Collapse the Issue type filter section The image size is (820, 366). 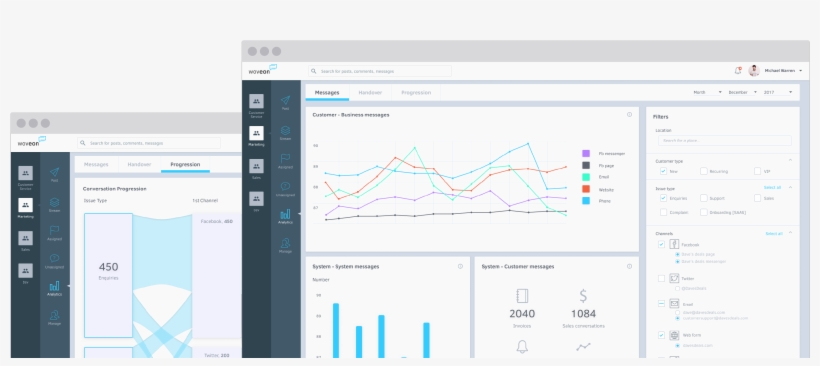[790, 187]
